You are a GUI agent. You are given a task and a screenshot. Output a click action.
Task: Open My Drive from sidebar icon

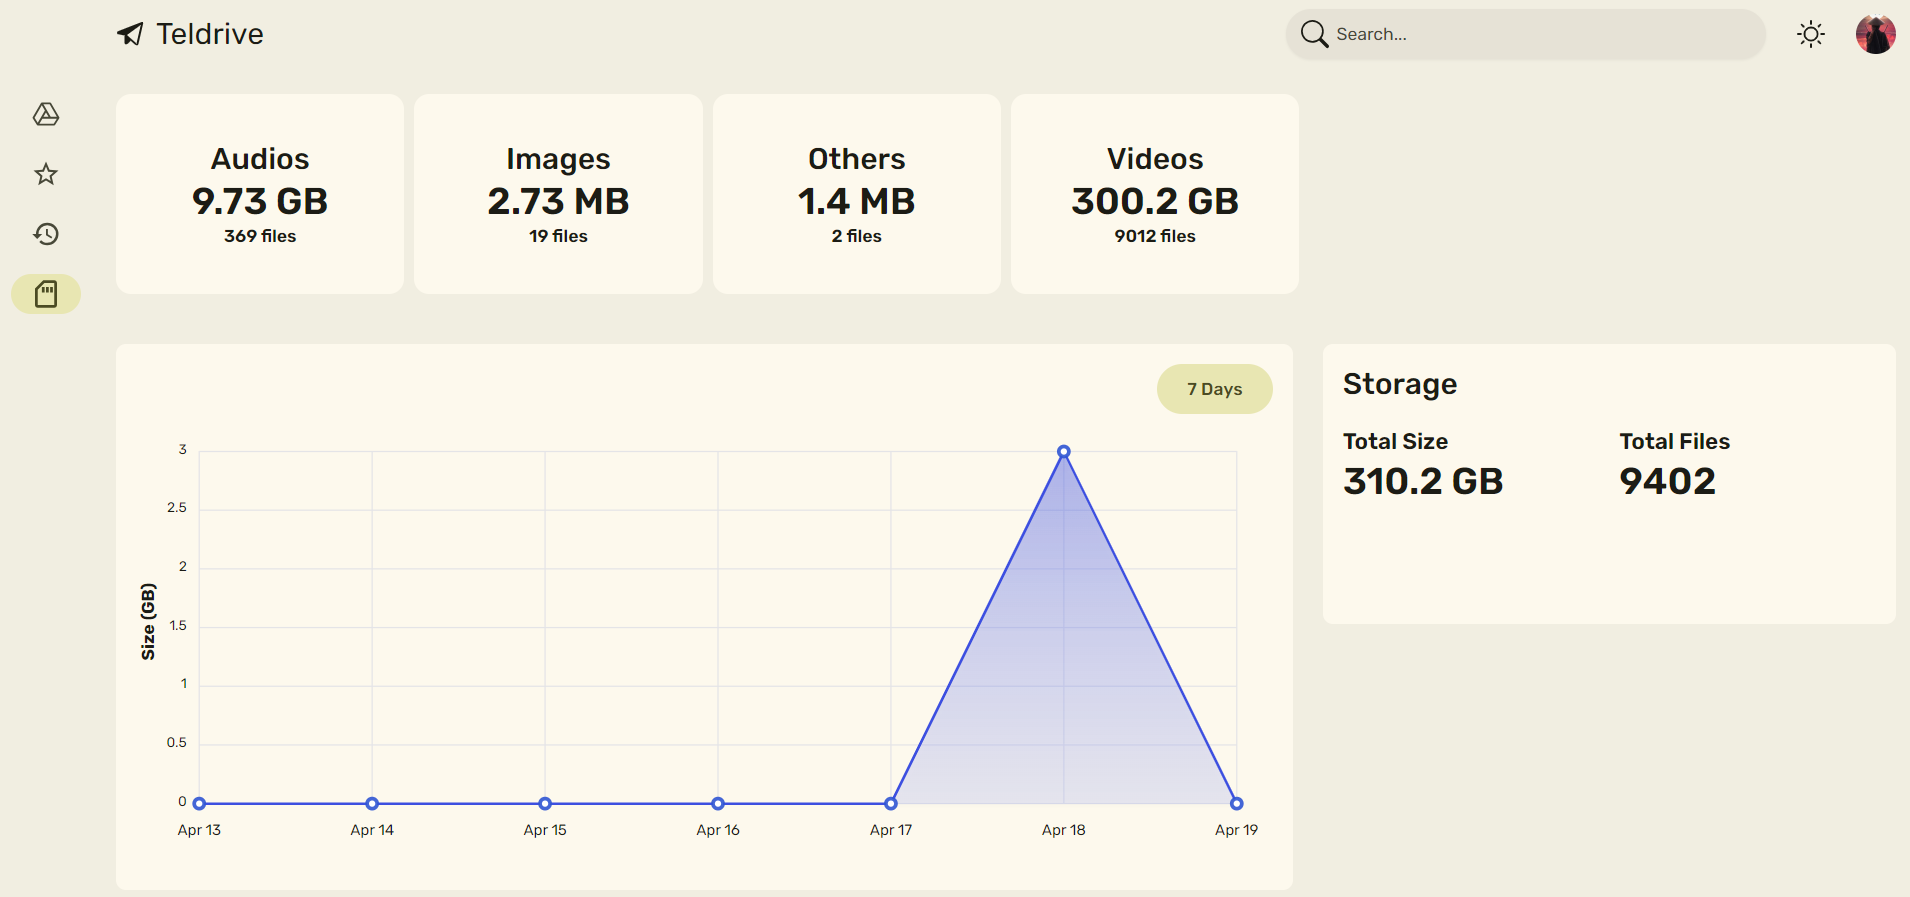click(46, 115)
